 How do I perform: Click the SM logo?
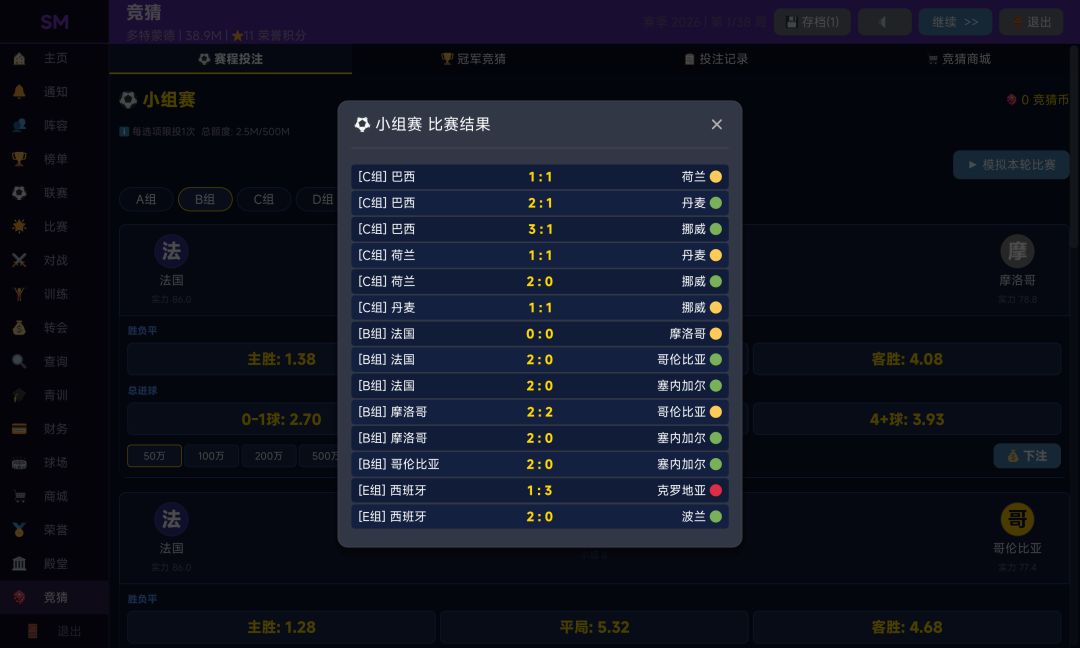54,22
